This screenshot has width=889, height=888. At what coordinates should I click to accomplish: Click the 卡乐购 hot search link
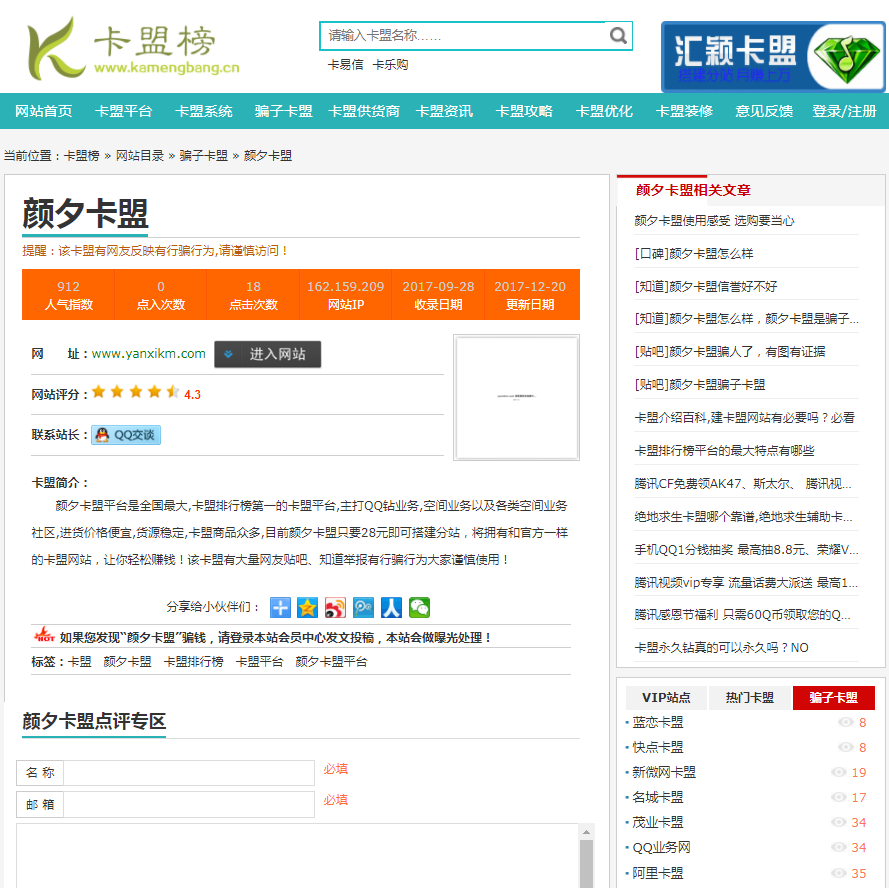[390, 65]
